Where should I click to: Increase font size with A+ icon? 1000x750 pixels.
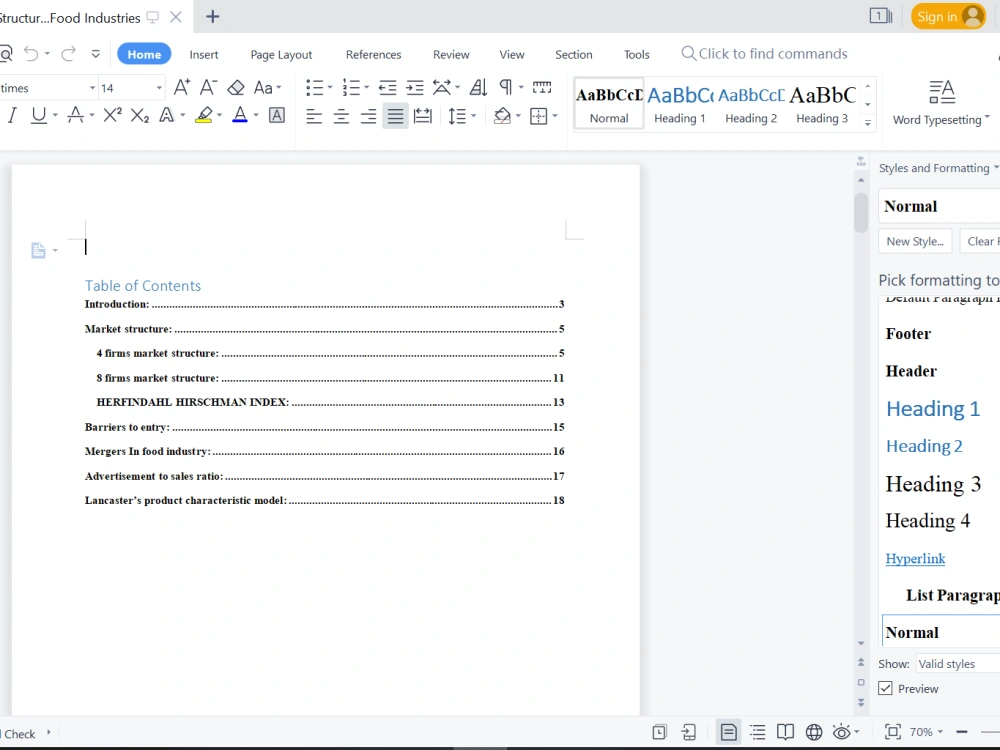click(182, 87)
